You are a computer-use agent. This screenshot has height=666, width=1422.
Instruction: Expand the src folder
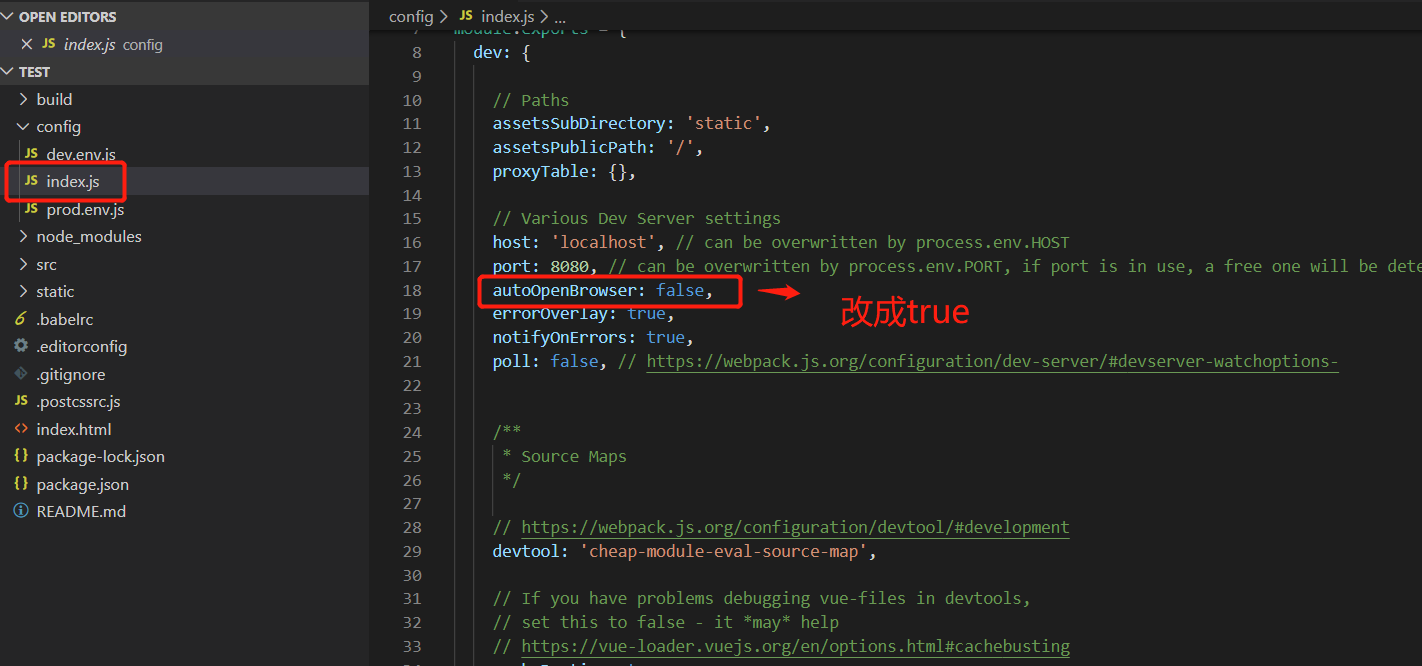(x=47, y=265)
